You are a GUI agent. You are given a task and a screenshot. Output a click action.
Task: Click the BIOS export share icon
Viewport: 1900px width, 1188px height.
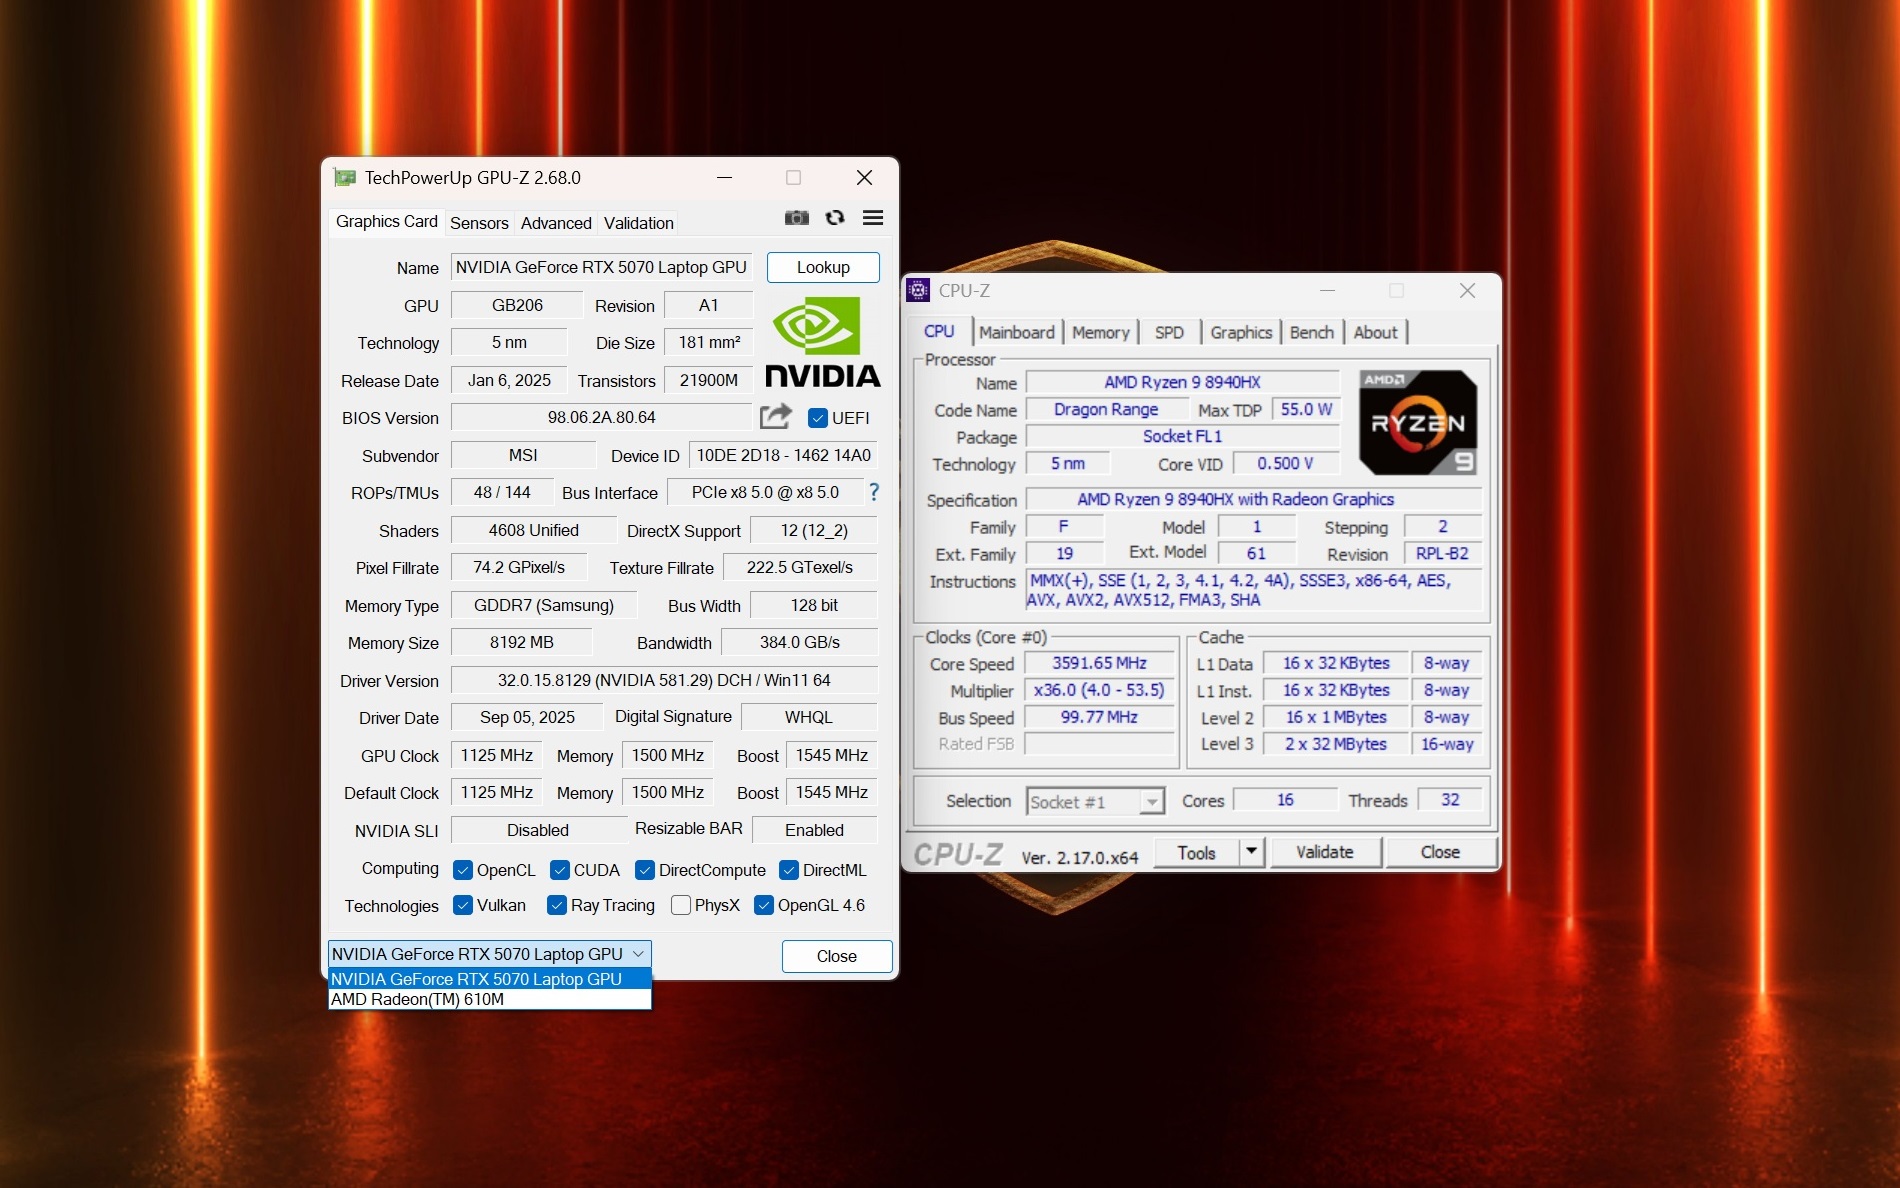pos(775,416)
